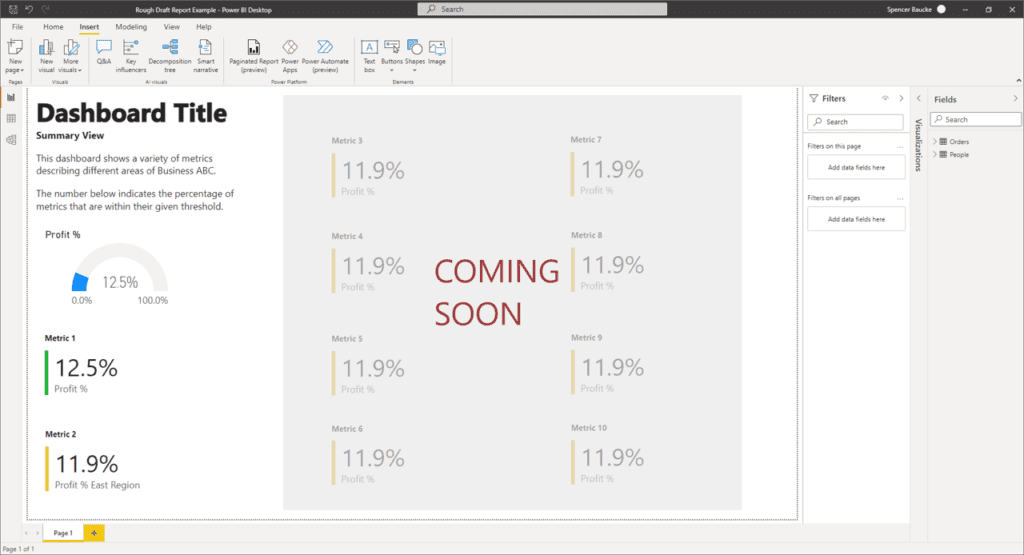This screenshot has height=555, width=1024.
Task: Expand the Orders table in Fields
Action: point(935,142)
